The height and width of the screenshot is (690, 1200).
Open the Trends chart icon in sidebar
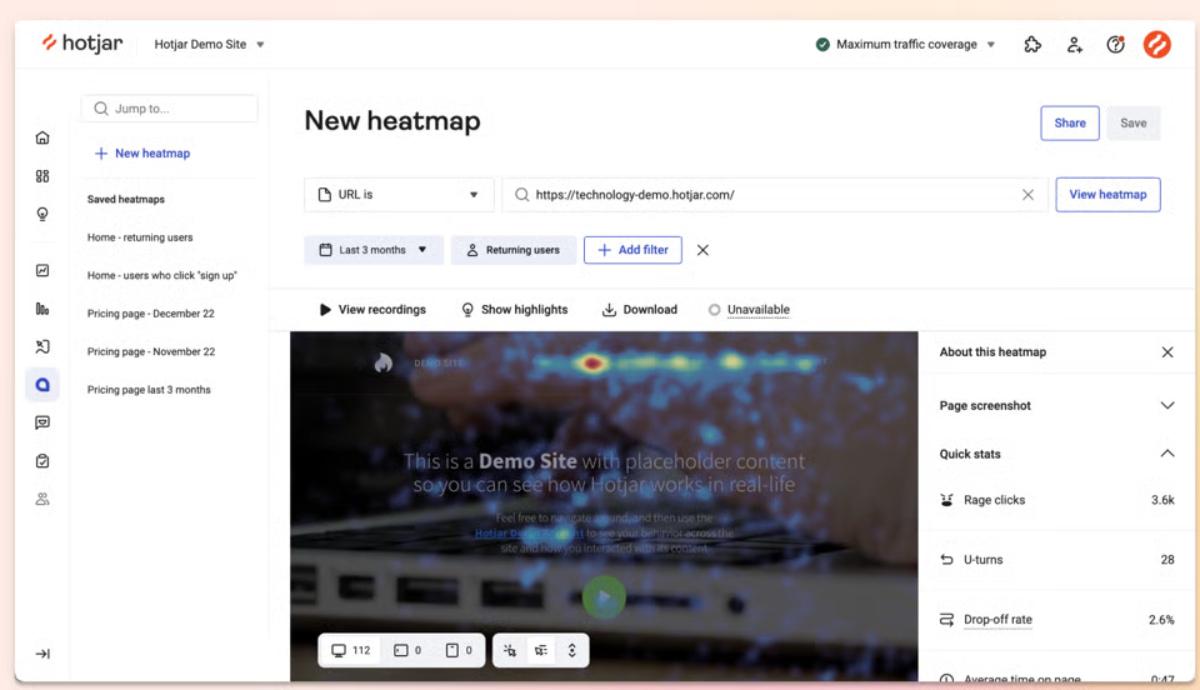pos(43,270)
